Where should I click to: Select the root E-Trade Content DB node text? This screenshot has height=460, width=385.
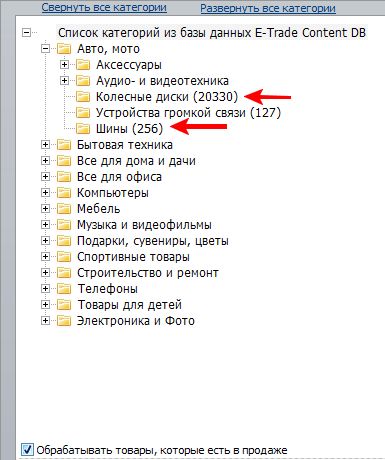click(x=212, y=33)
